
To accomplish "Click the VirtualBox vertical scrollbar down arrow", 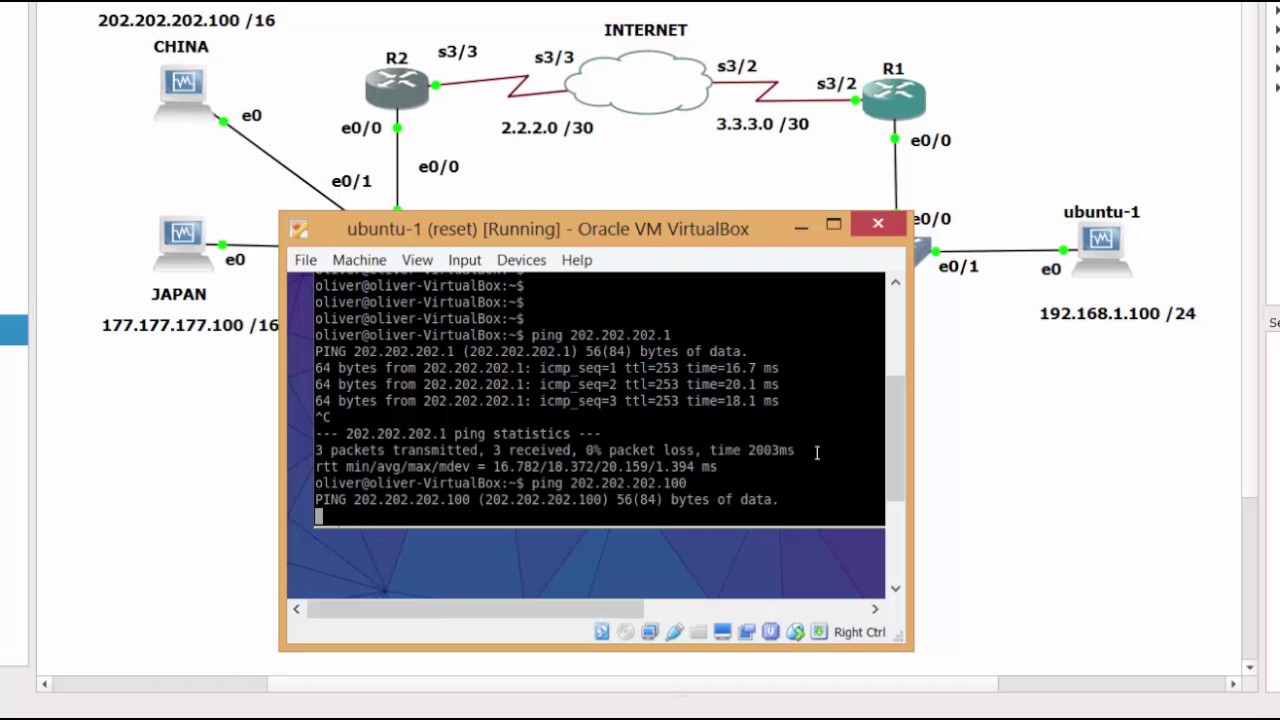I will [895, 588].
